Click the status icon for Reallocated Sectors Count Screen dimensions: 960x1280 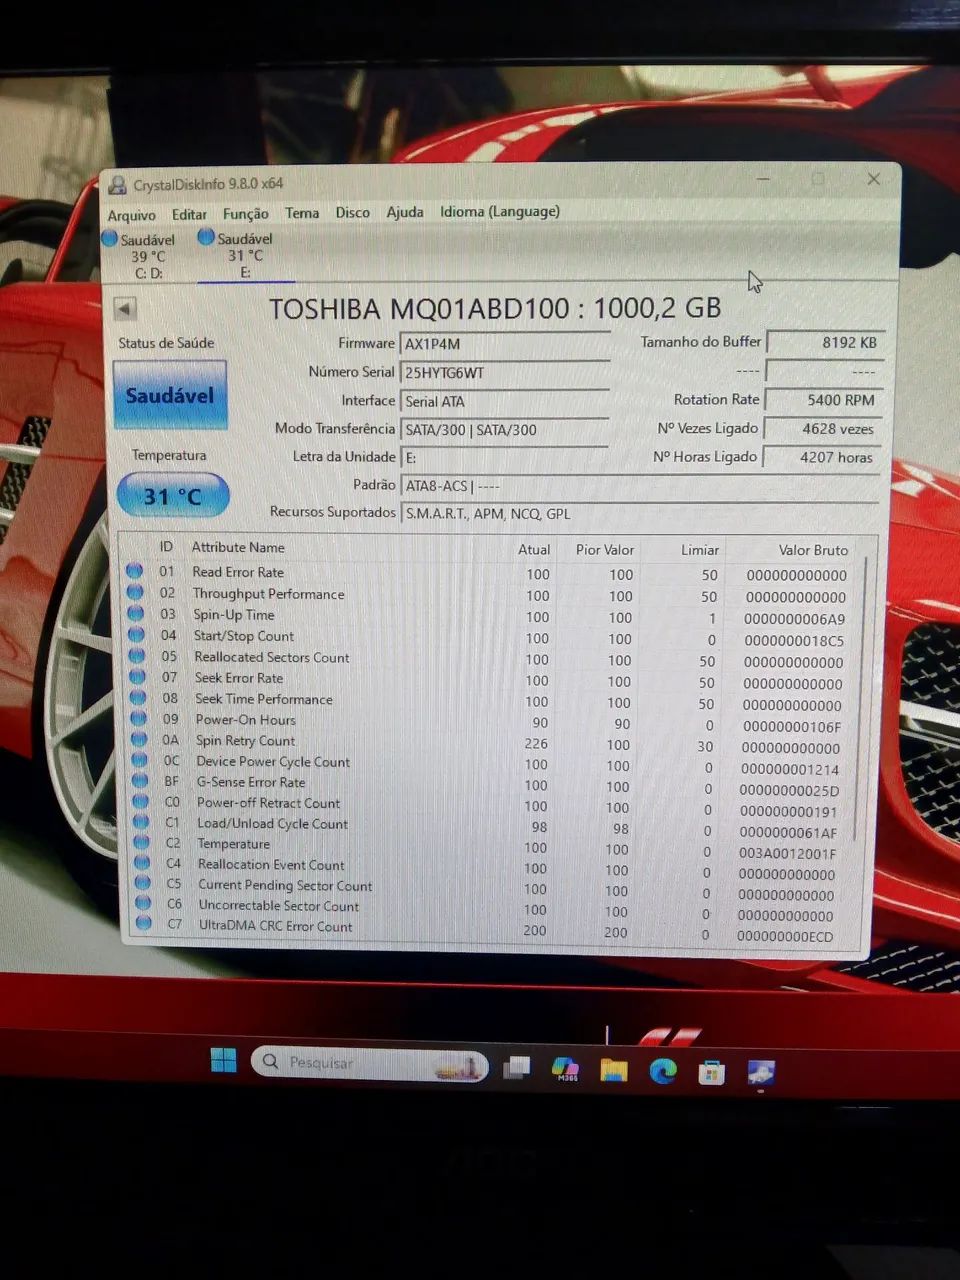click(137, 656)
